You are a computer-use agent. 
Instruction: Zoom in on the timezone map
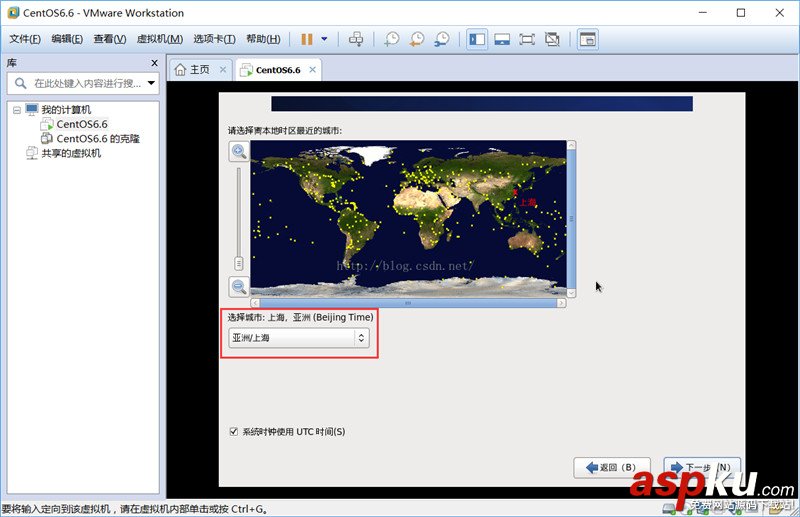[x=239, y=151]
